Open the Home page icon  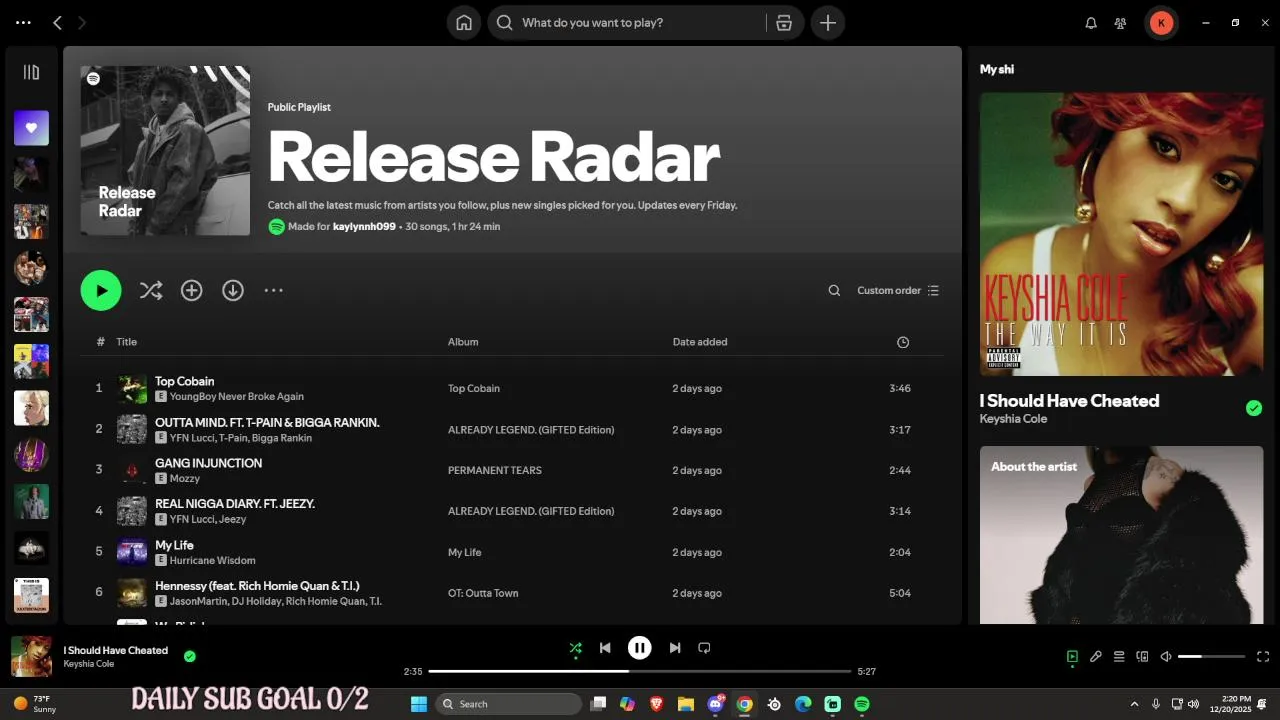[464, 22]
